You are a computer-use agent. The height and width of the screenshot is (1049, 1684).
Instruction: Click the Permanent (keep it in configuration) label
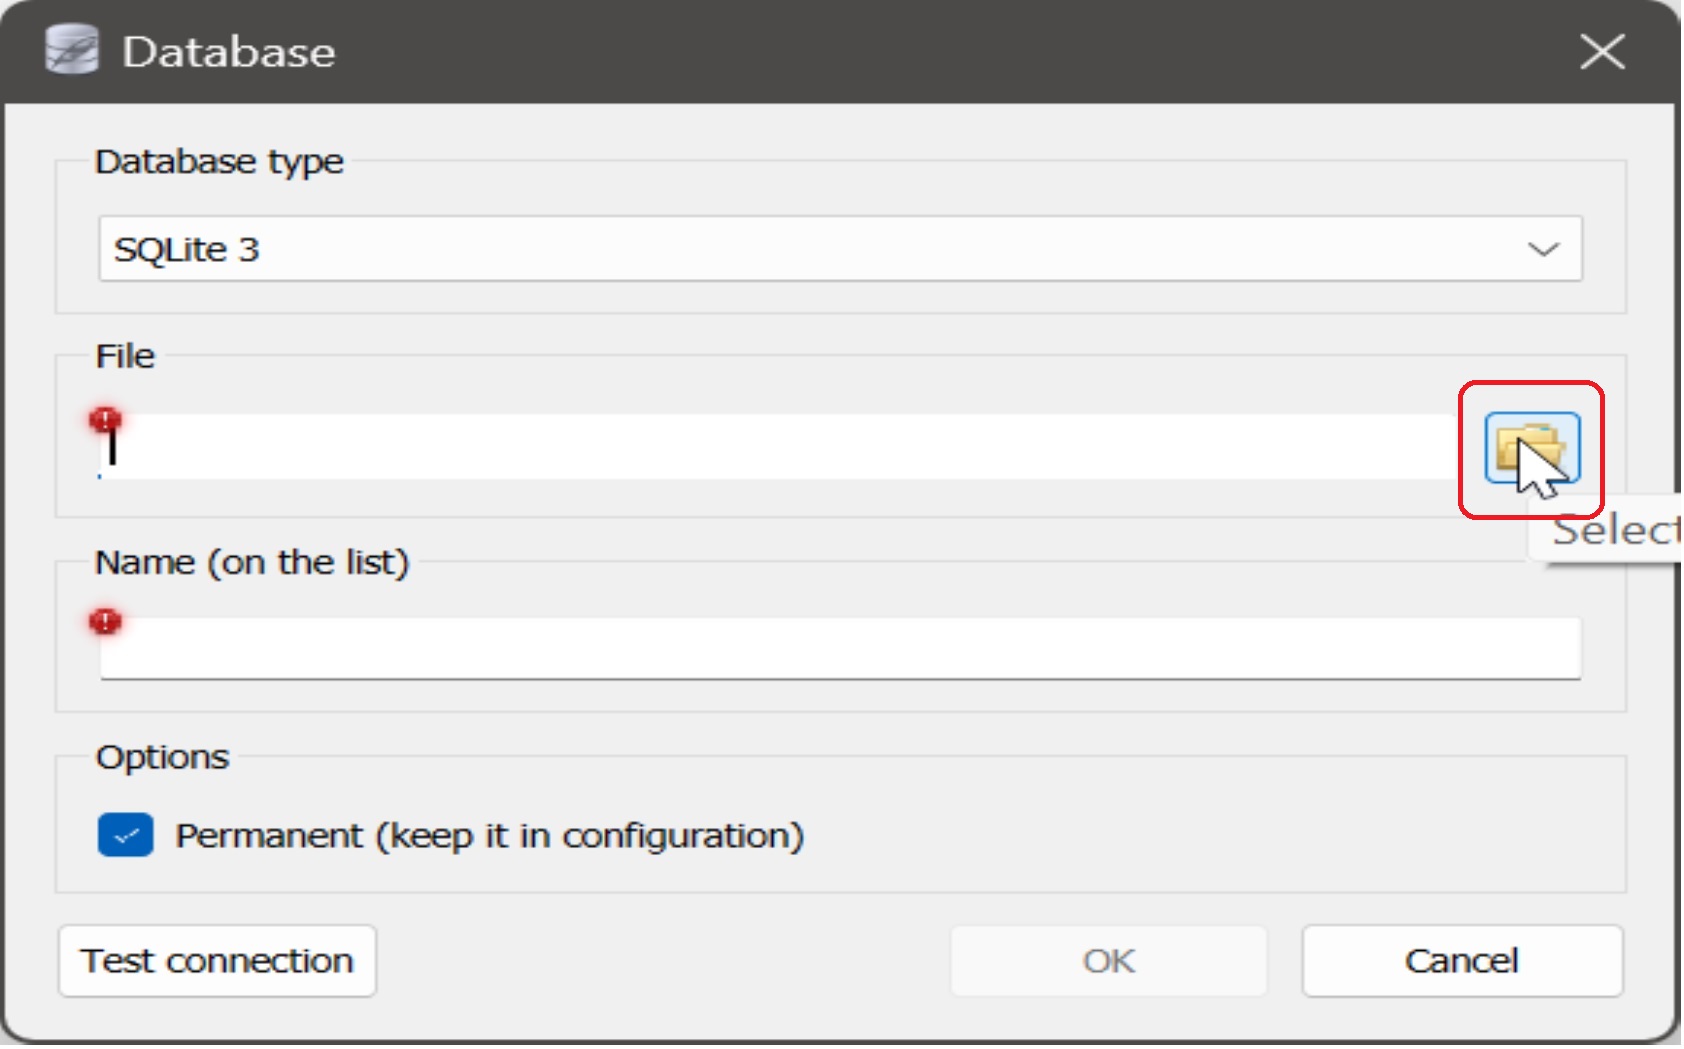pyautogui.click(x=490, y=836)
